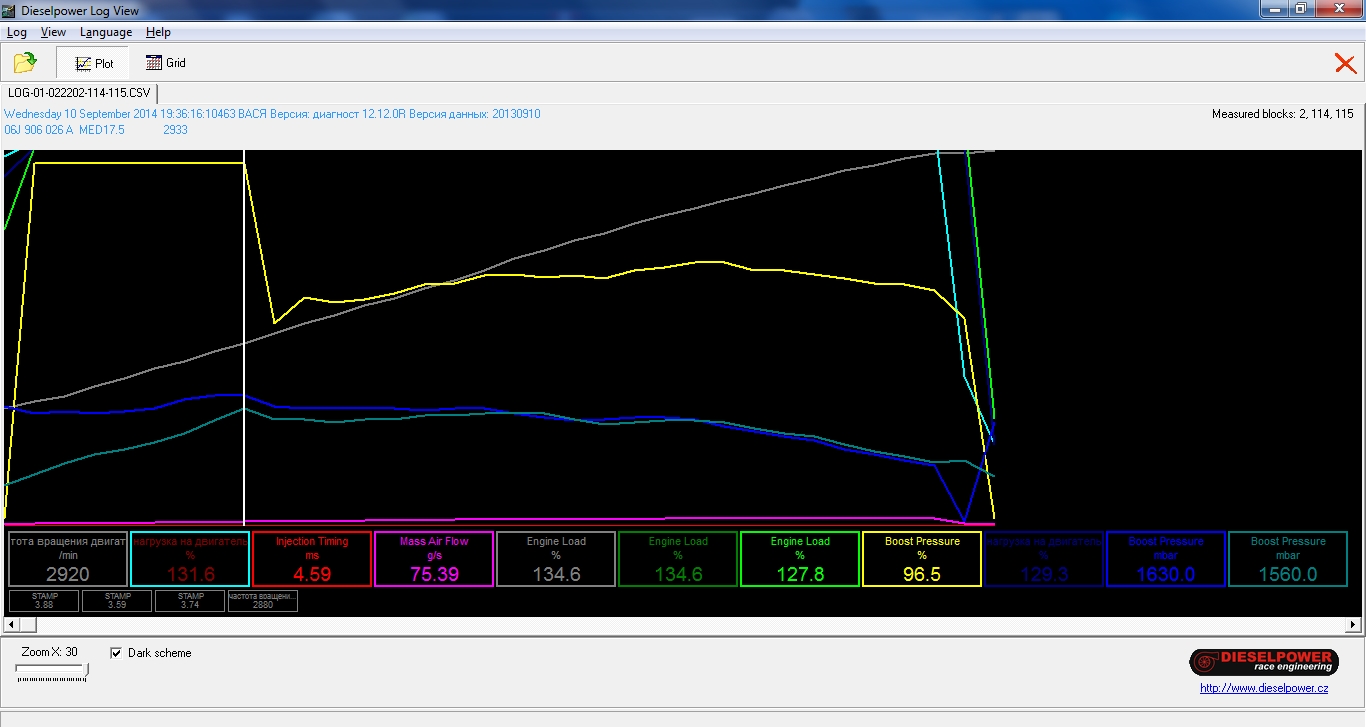
Task: Open the Language menu
Action: (106, 32)
